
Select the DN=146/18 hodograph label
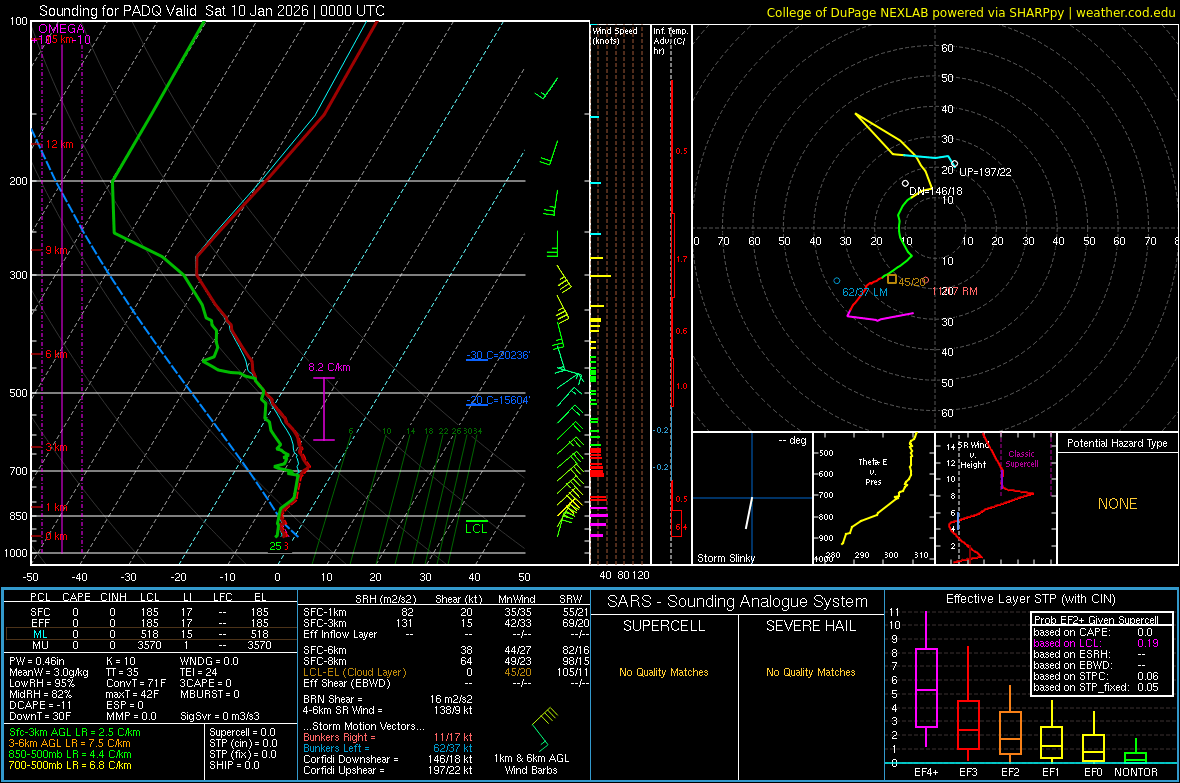(x=935, y=191)
